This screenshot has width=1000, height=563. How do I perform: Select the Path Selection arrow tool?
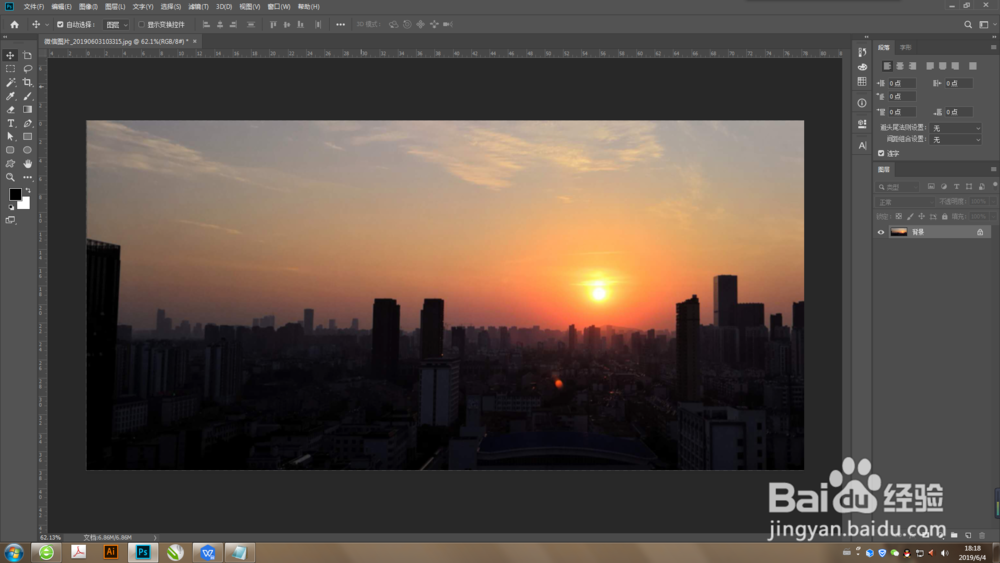click(10, 136)
